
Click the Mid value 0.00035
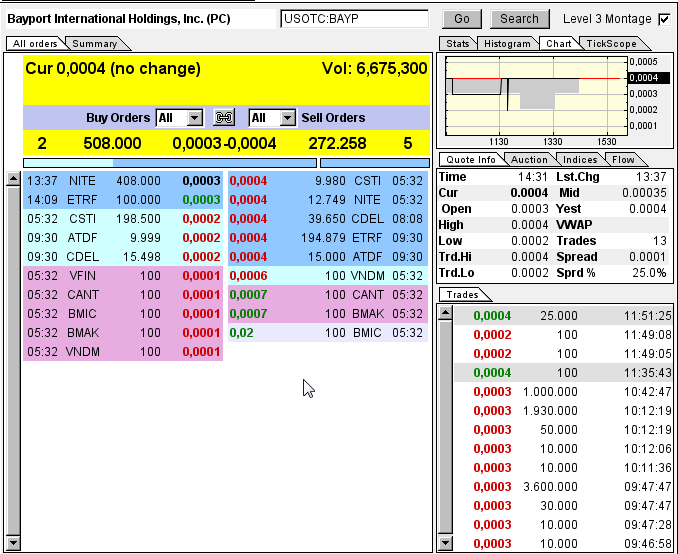coord(644,193)
